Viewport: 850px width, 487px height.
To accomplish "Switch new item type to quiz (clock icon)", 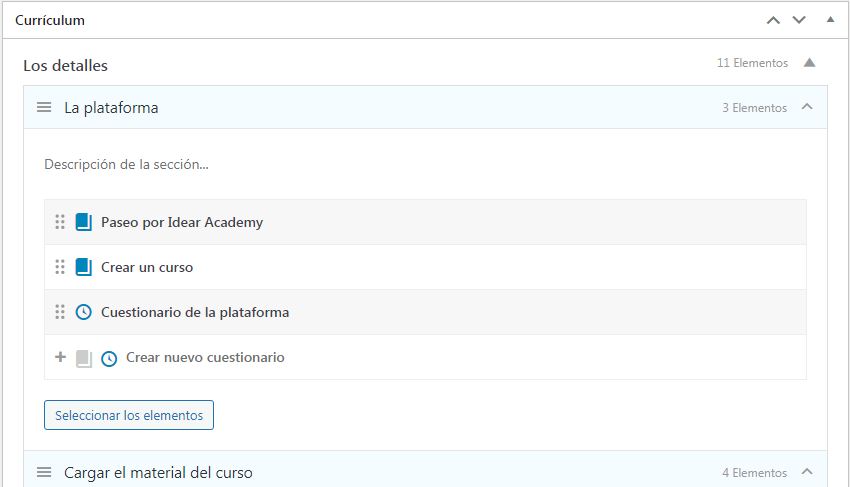I will 109,358.
